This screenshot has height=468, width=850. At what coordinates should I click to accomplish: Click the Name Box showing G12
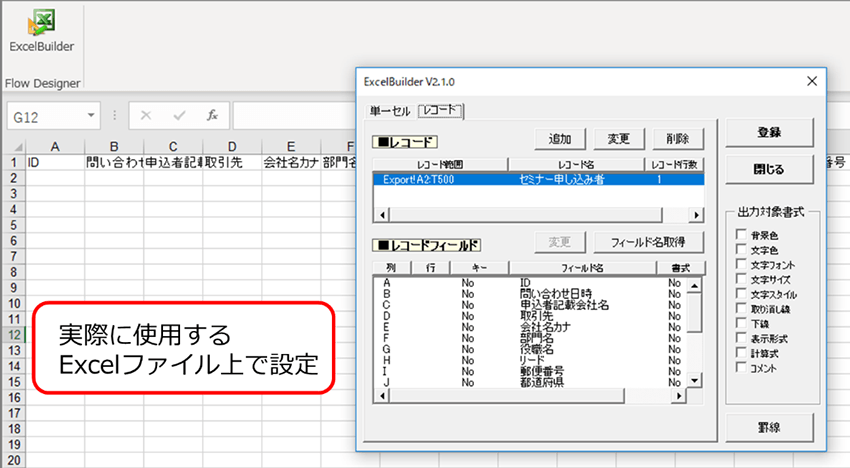click(47, 116)
